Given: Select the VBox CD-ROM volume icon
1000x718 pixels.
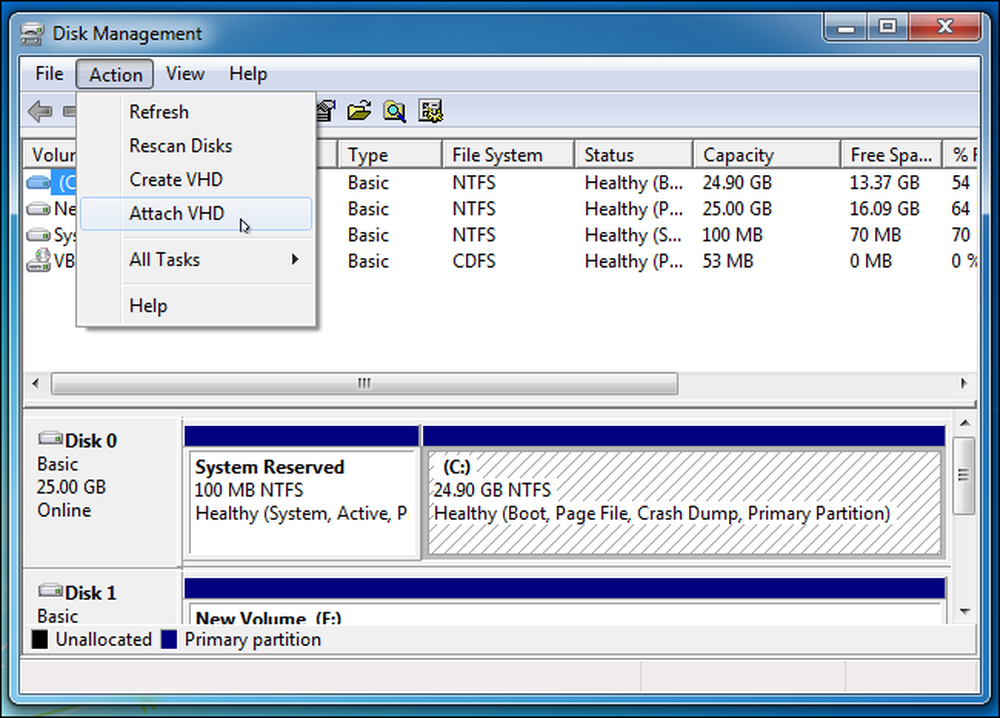Looking at the screenshot, I should [38, 261].
